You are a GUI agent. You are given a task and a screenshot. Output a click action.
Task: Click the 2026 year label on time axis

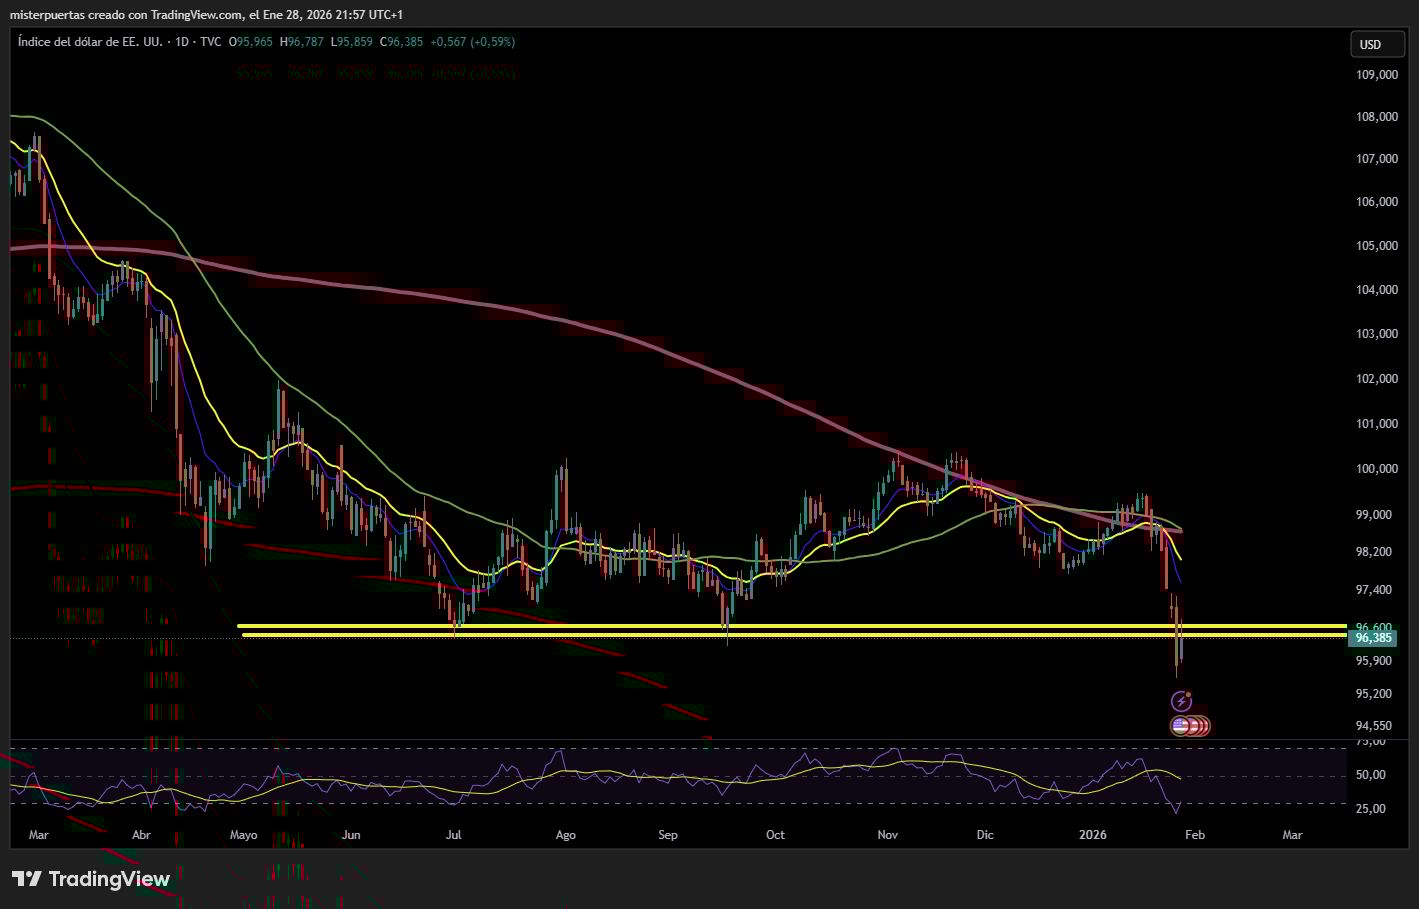click(1093, 835)
